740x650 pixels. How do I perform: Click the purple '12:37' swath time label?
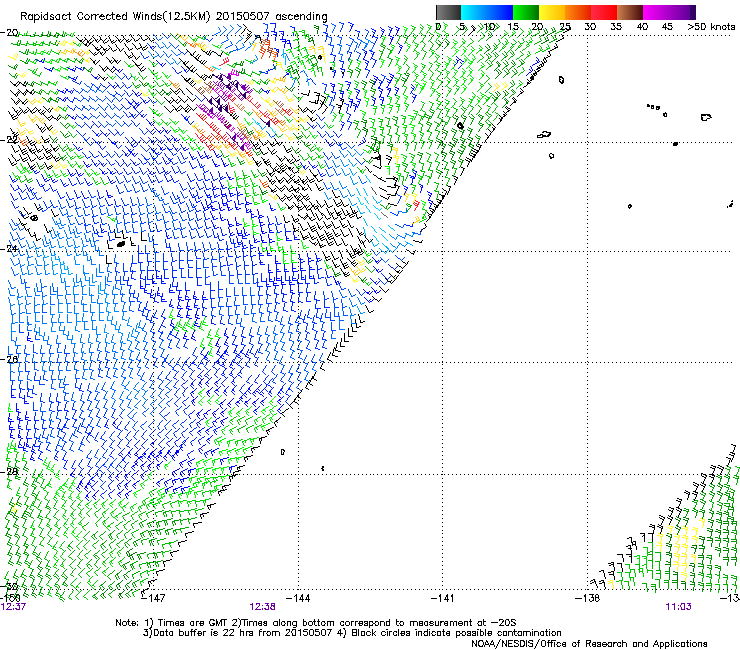tap(13, 607)
